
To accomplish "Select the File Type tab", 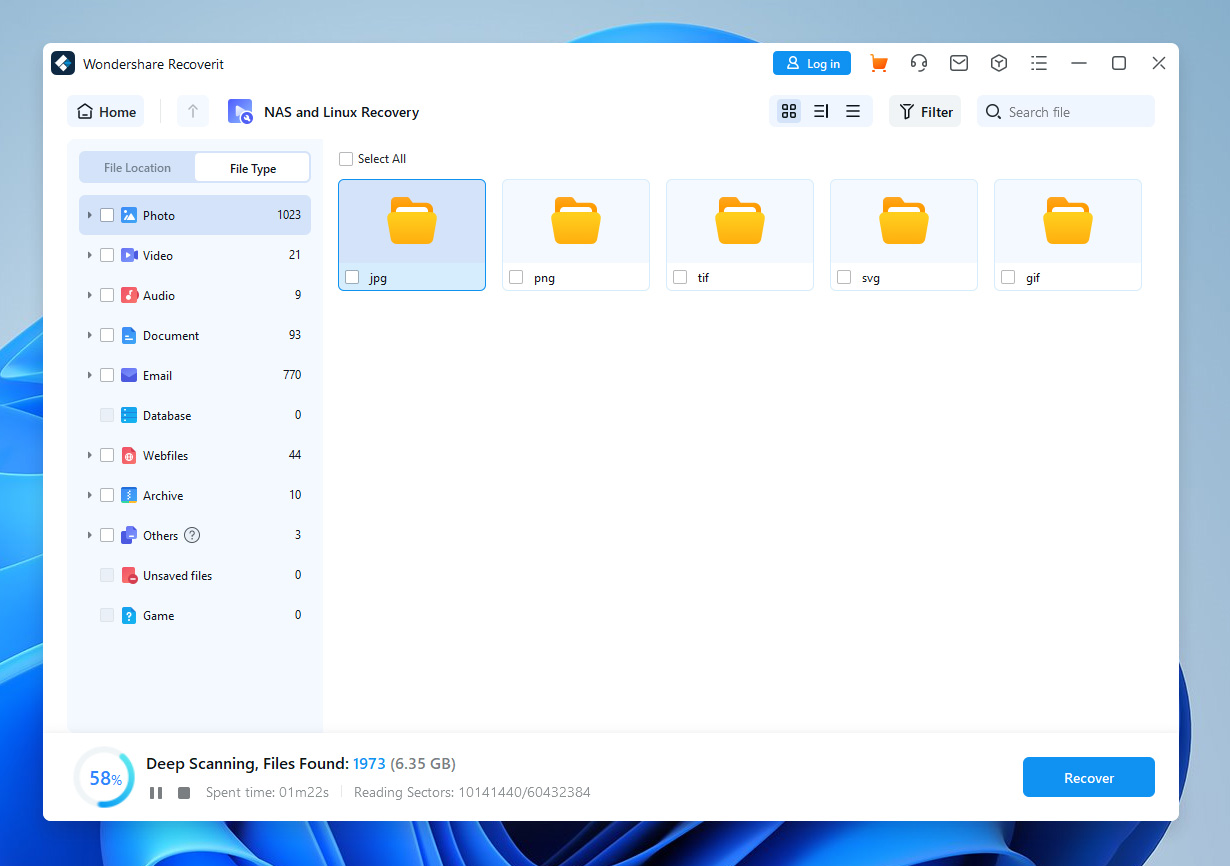I will point(252,168).
